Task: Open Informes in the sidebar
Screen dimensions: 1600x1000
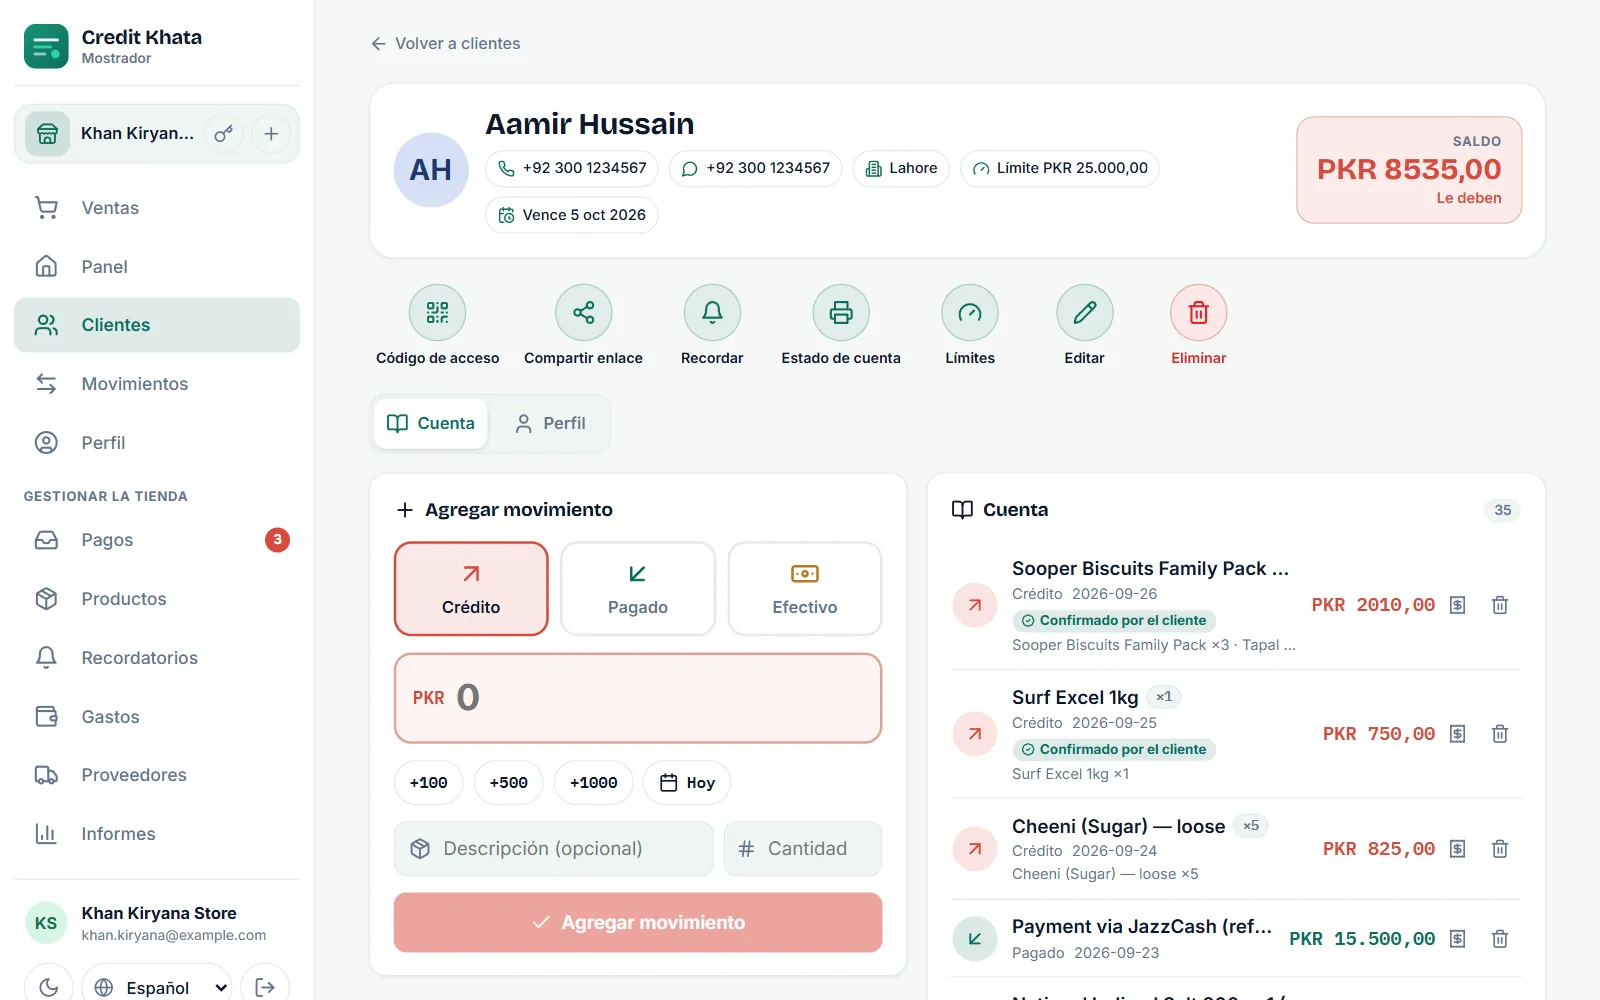Action: click(x=157, y=834)
